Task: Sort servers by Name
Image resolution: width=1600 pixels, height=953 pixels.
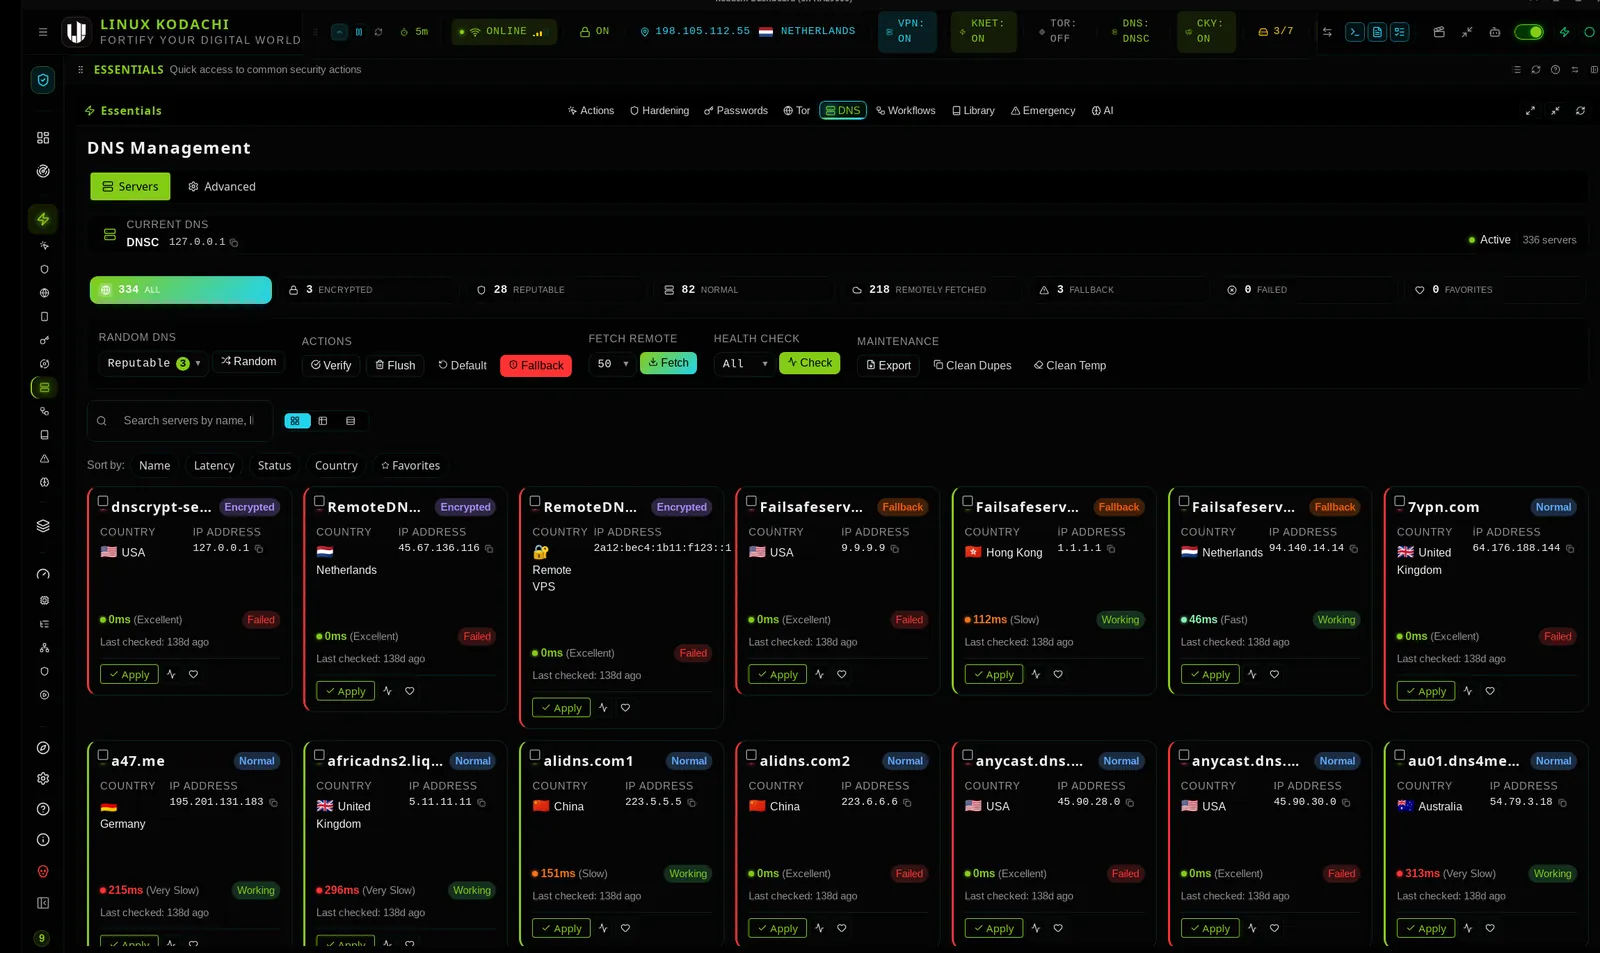Action: (x=154, y=466)
